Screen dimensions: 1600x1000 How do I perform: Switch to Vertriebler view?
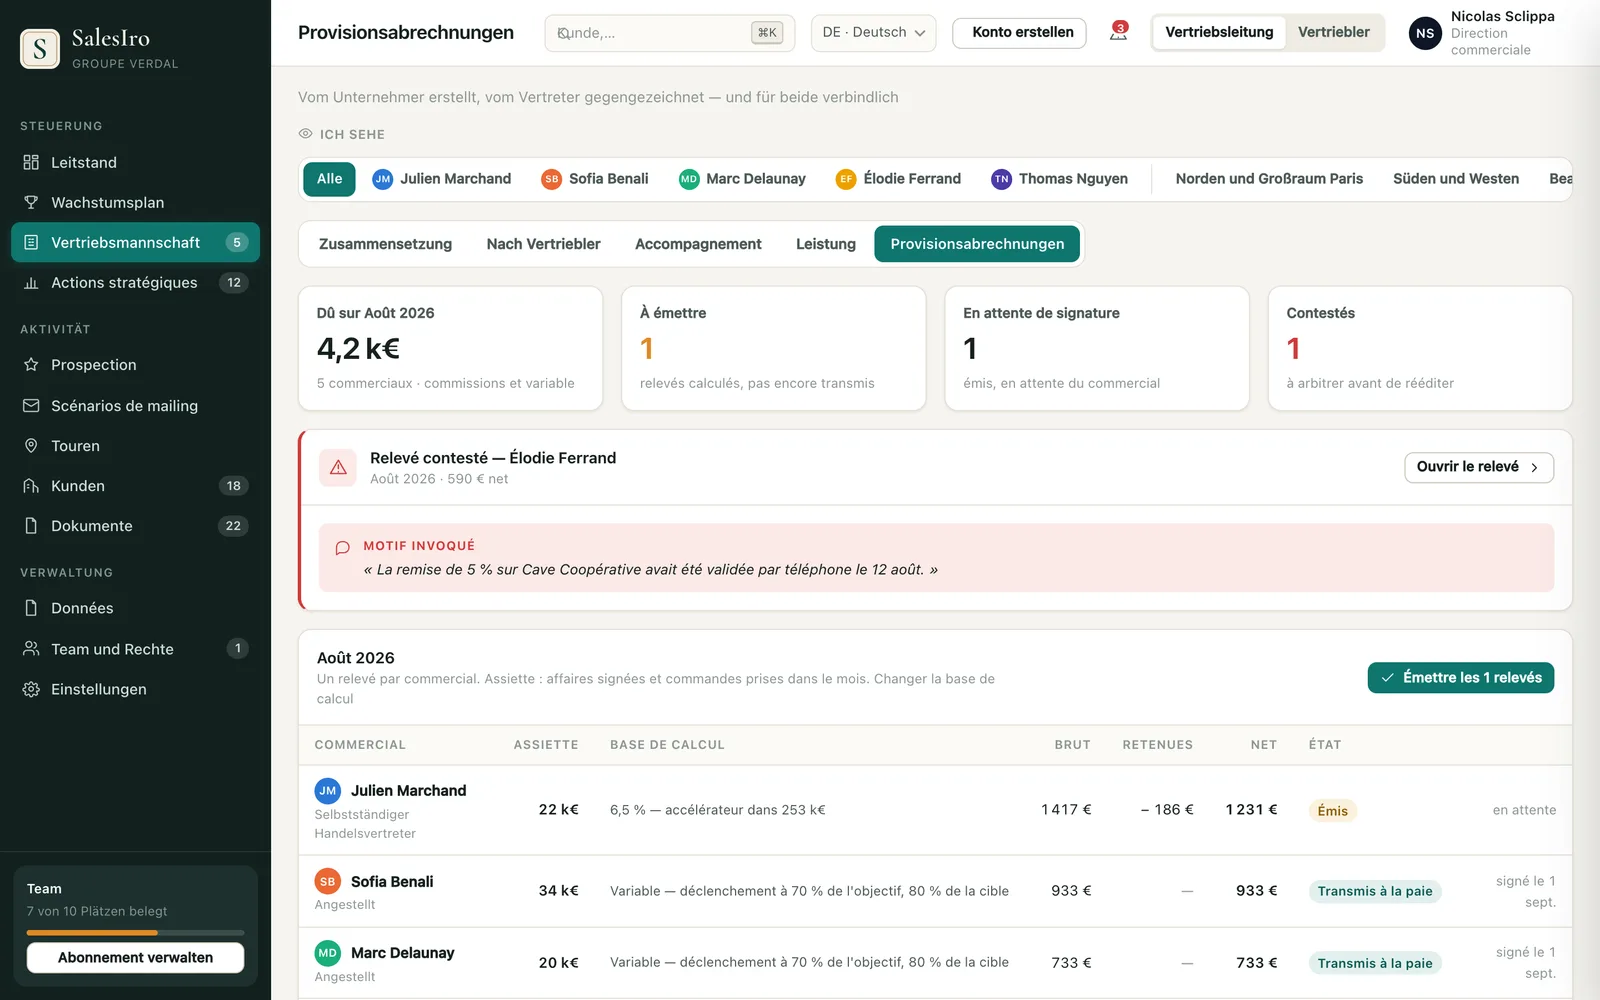point(1333,32)
